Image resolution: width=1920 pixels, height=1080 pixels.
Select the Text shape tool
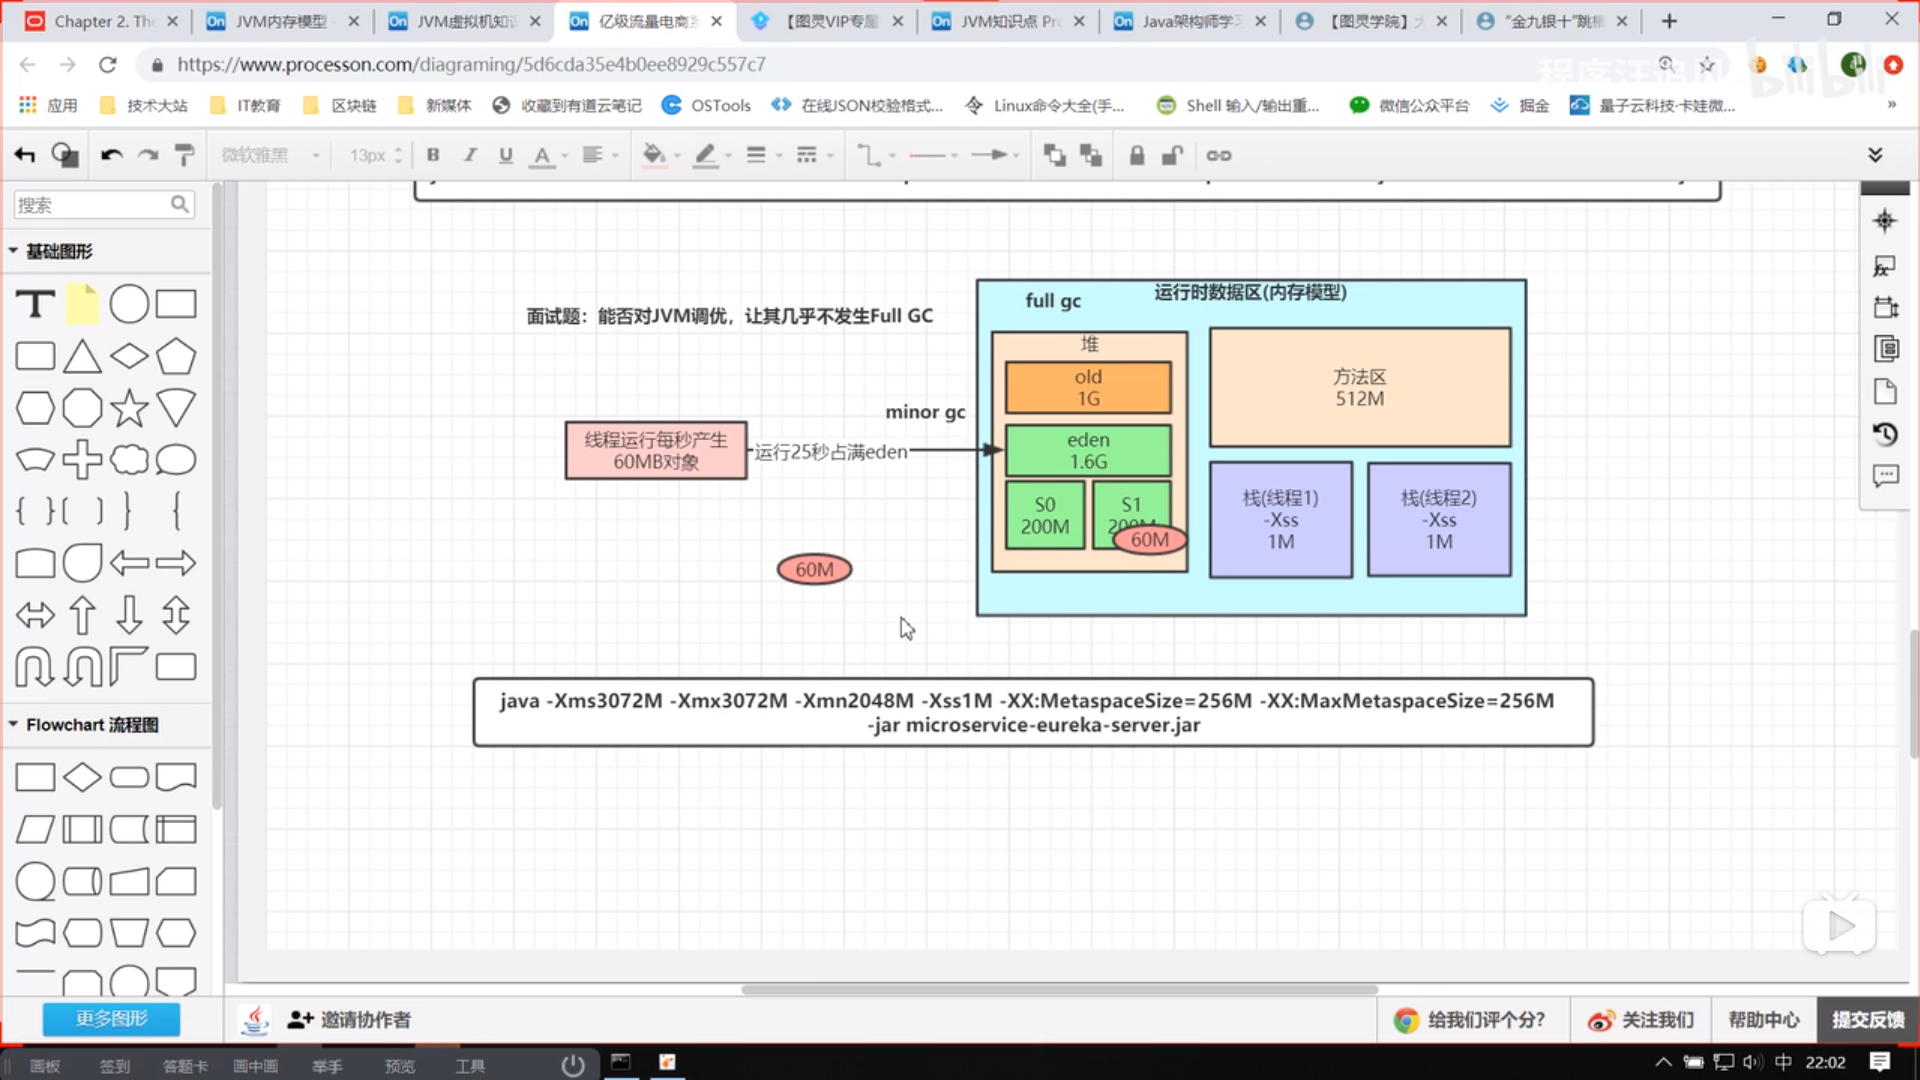[x=35, y=304]
